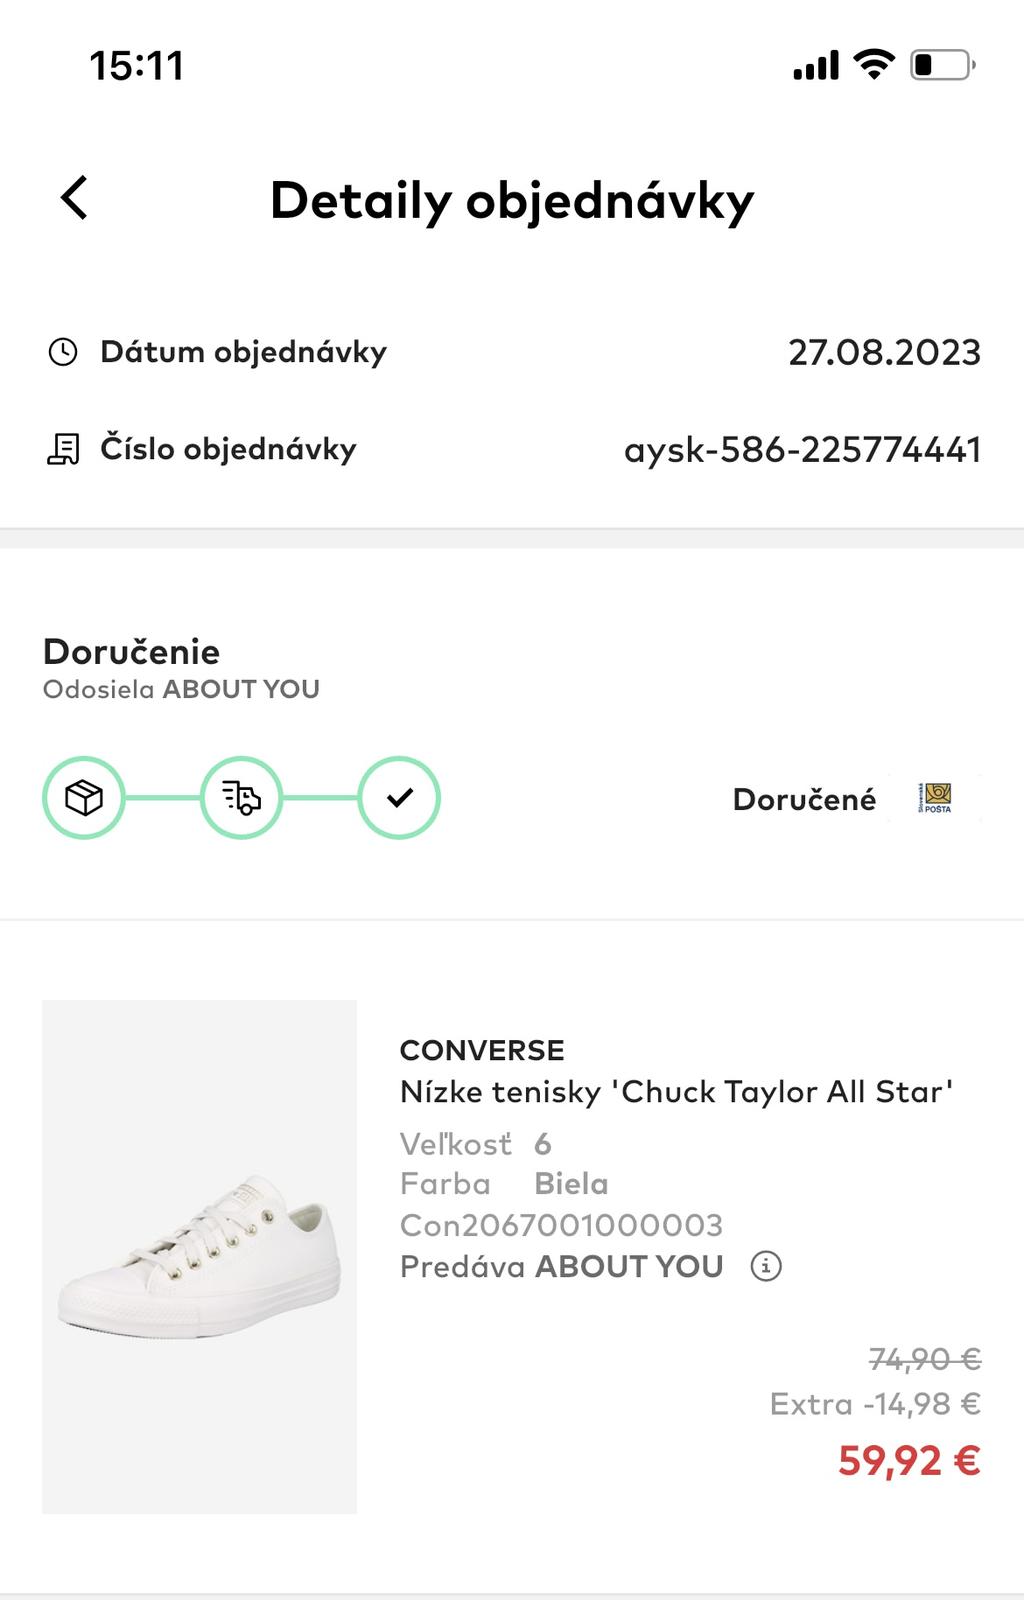1024x1600 pixels.
Task: Tap the Doručenie section heading
Action: coord(131,651)
